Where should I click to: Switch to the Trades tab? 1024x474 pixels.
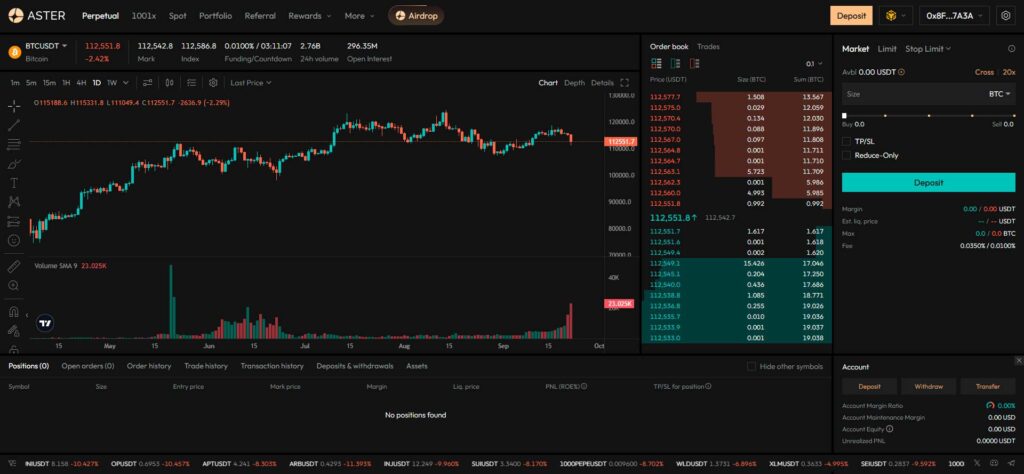click(x=708, y=46)
